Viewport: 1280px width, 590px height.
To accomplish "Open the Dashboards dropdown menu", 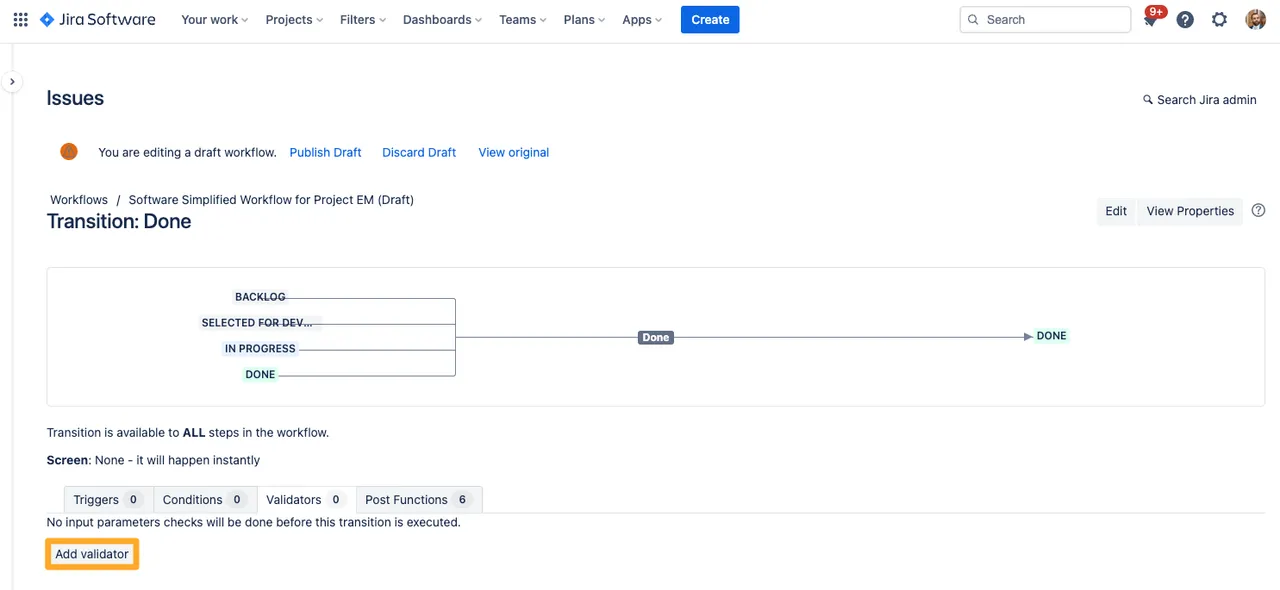I will [442, 19].
